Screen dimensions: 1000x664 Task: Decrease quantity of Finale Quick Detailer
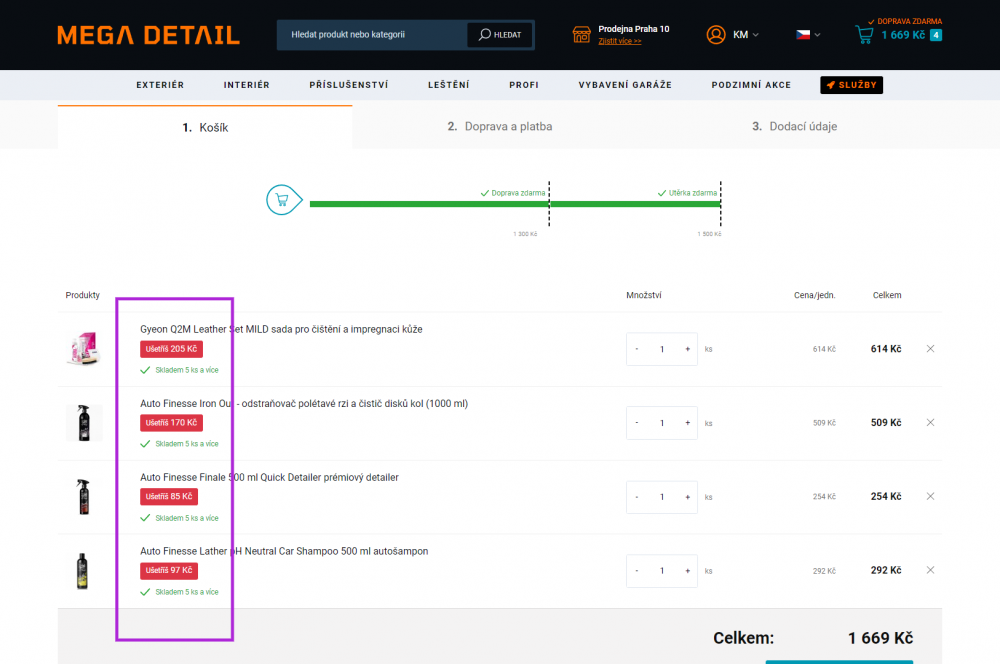[x=636, y=497]
